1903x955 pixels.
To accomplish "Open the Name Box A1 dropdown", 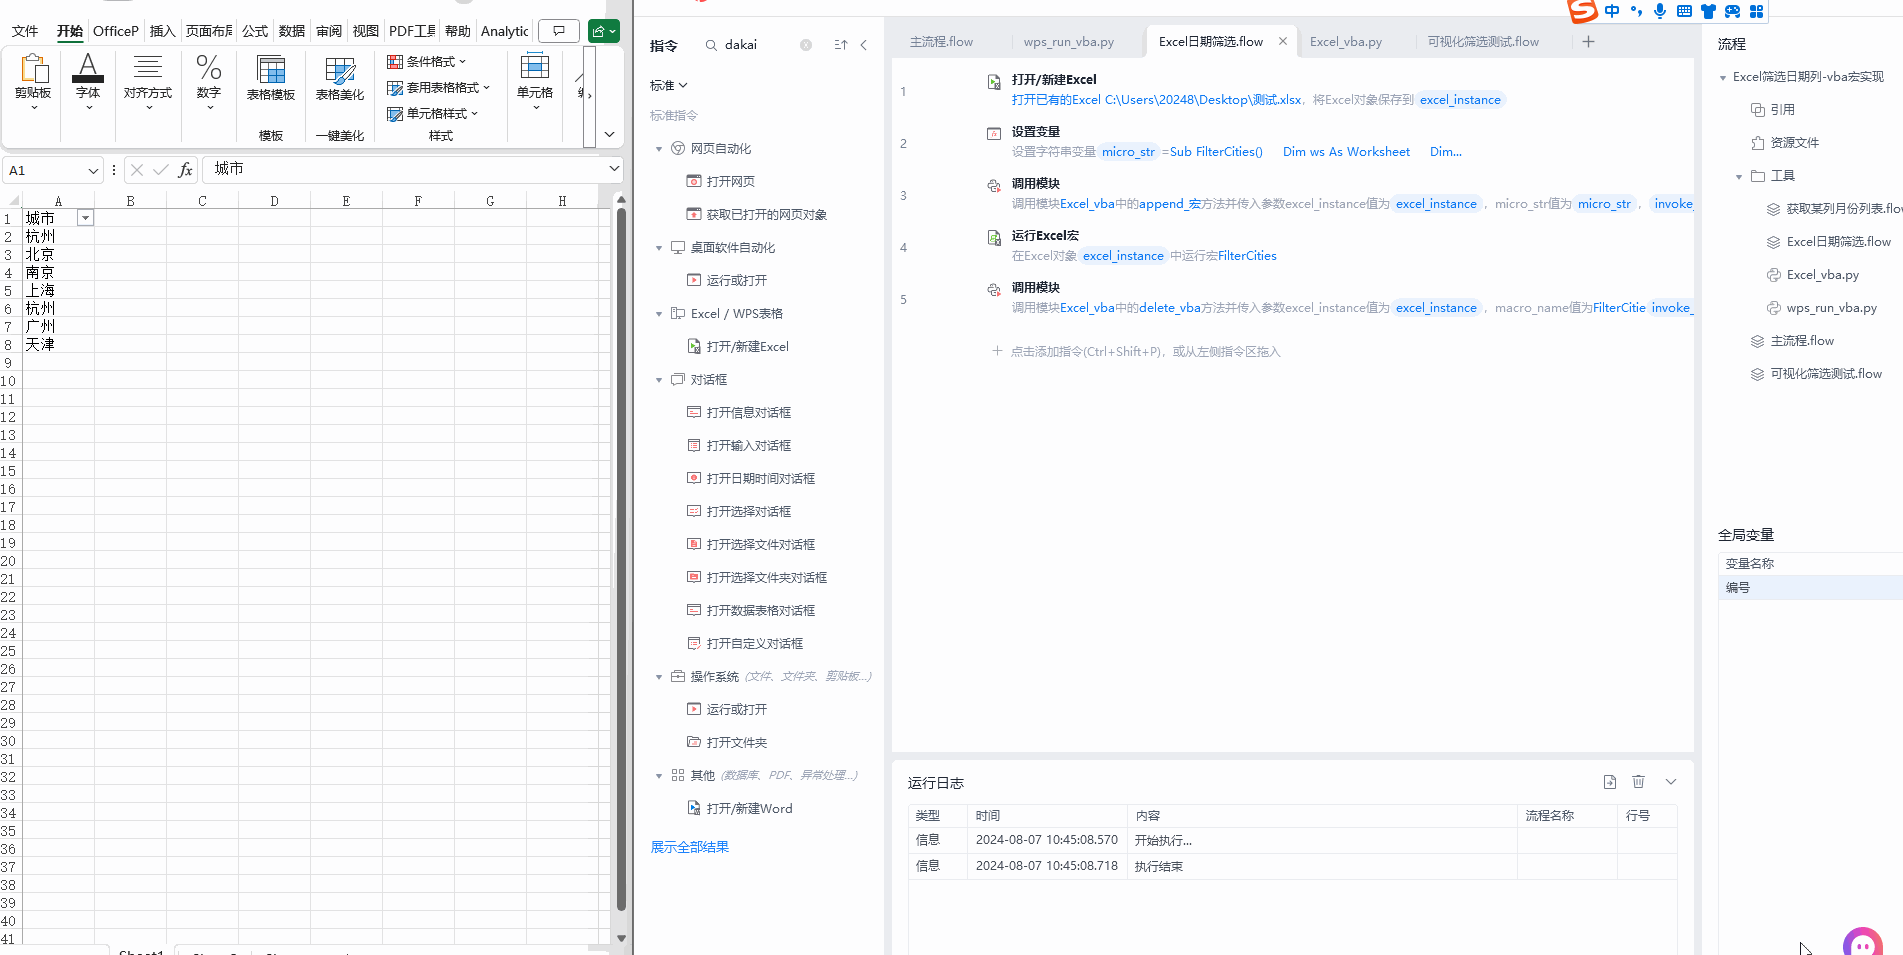I will coord(93,171).
